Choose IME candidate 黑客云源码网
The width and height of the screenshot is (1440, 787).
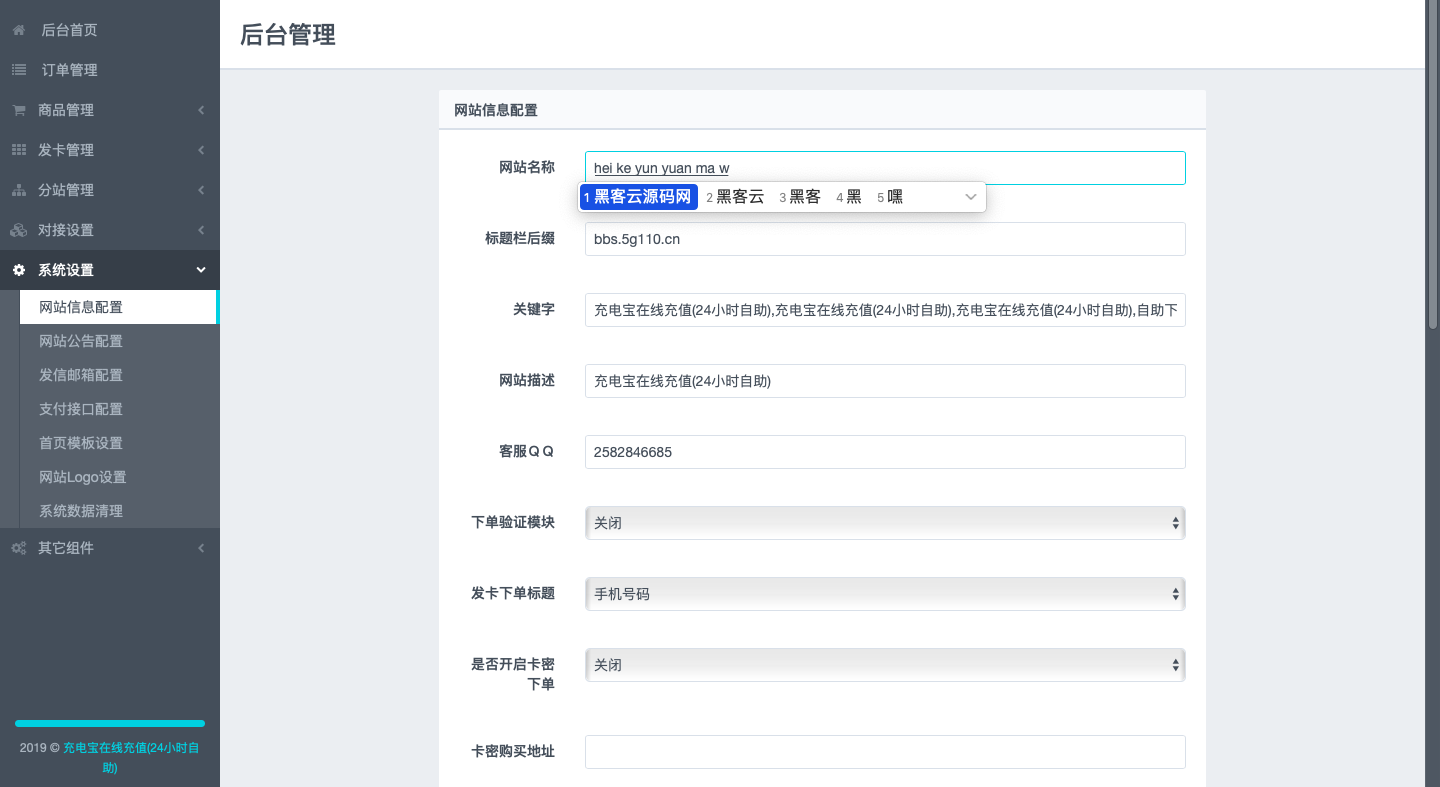(640, 197)
